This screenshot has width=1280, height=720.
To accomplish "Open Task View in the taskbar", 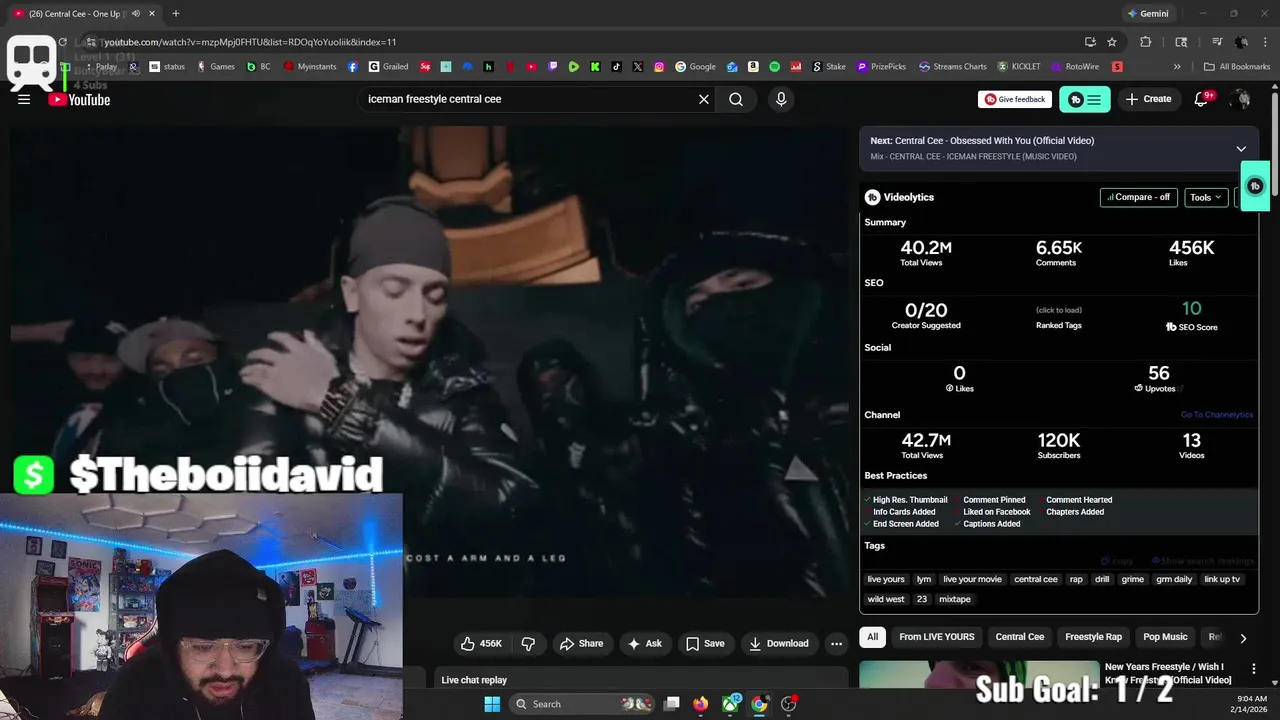I will pos(672,704).
